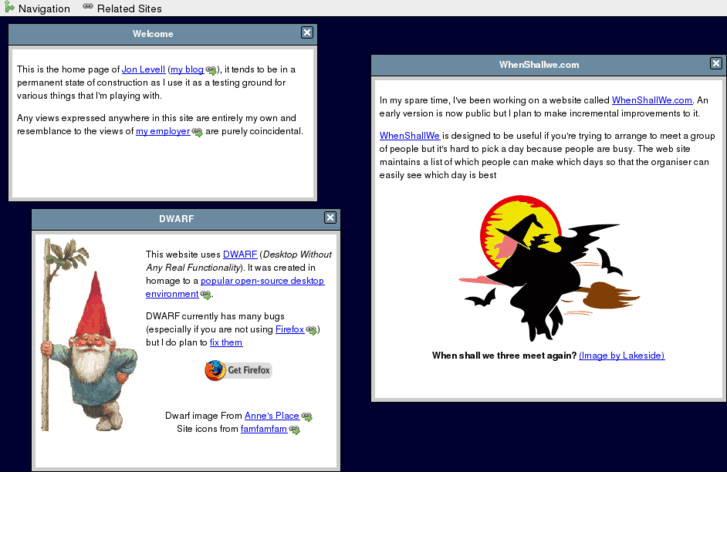Open the '(Image by Lakeside)' link
727x545 pixels.
tap(621, 356)
